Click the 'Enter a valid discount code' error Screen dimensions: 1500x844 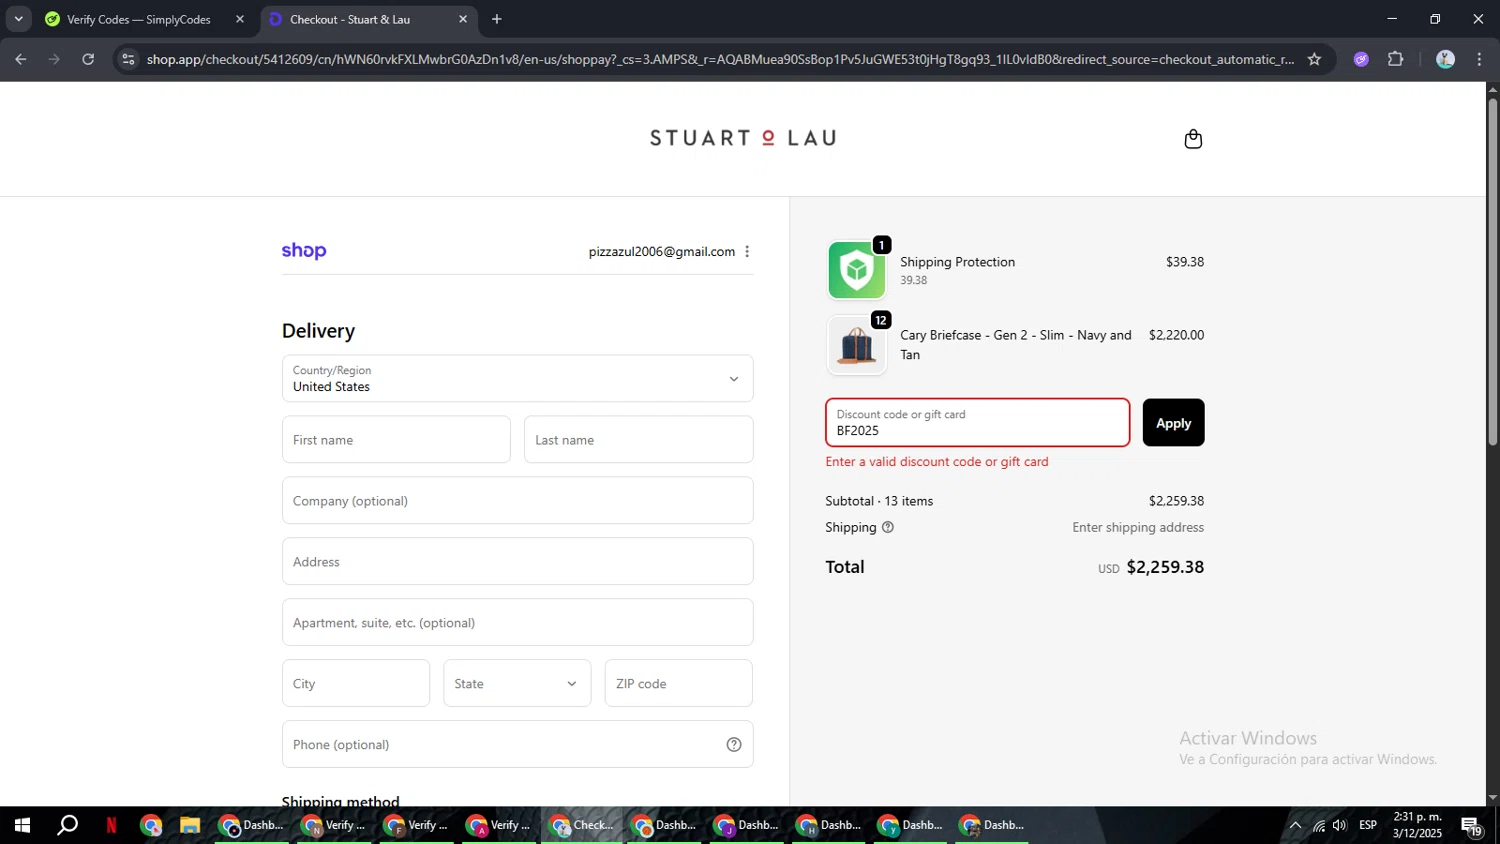pos(937,462)
